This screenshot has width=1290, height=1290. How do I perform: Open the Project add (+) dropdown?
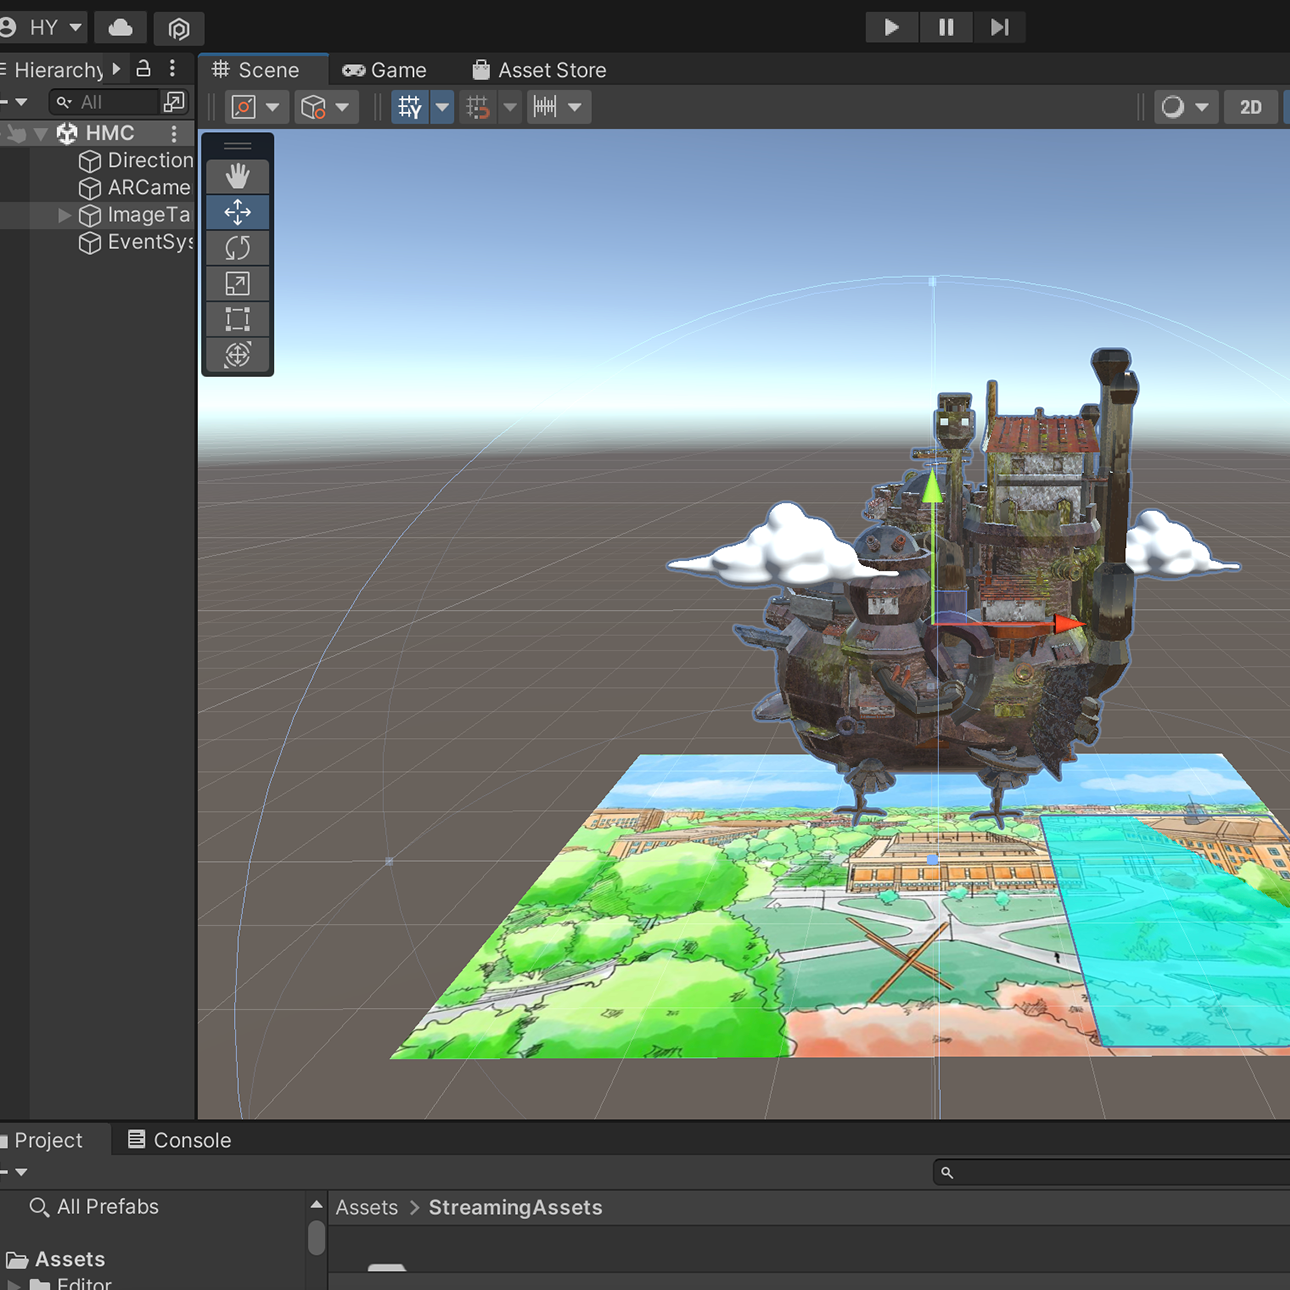(x=14, y=1172)
